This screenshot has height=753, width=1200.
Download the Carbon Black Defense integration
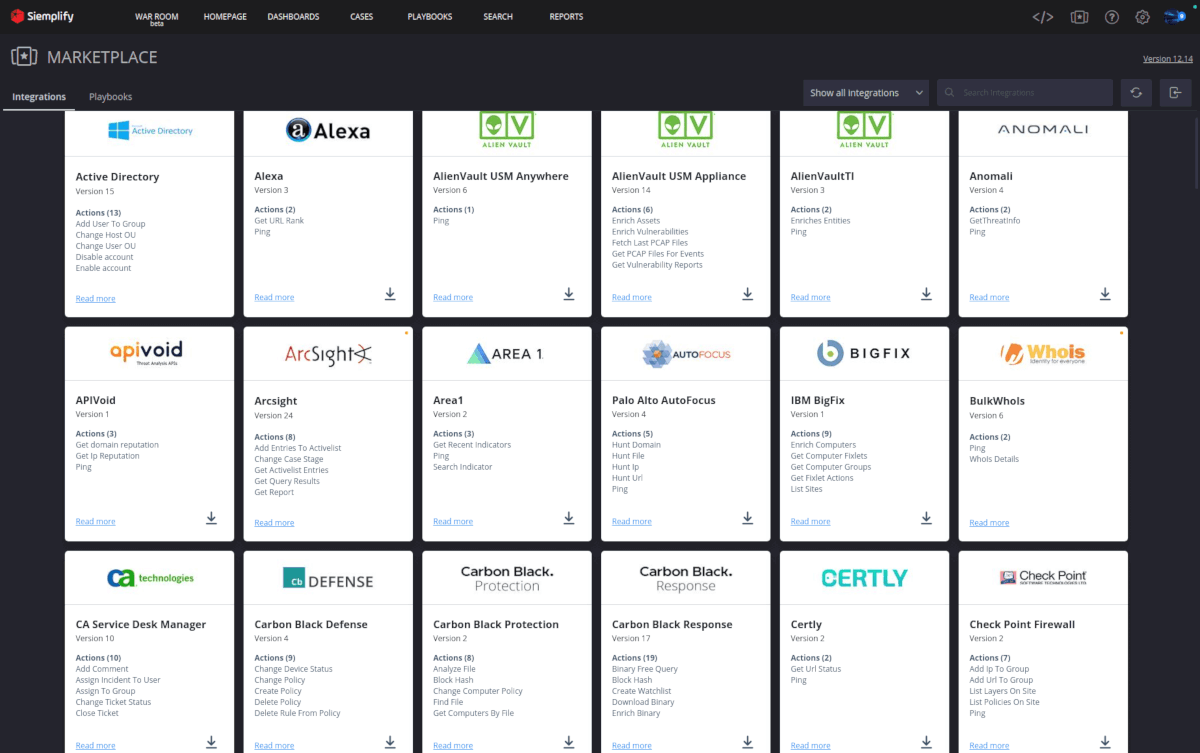(390, 742)
